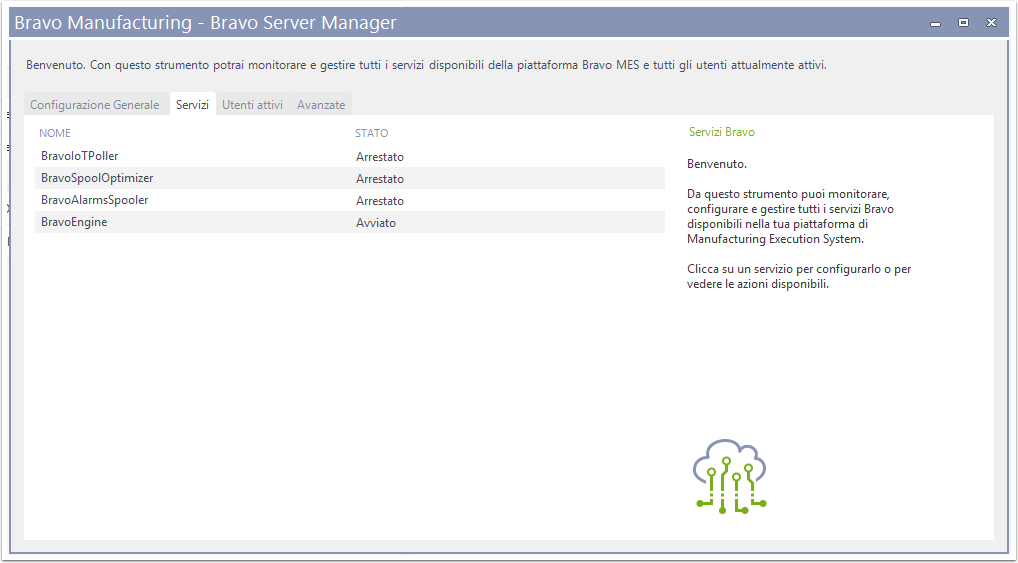The height and width of the screenshot is (563, 1018).
Task: Minimize the Bravo Server Manager window
Action: point(936,23)
